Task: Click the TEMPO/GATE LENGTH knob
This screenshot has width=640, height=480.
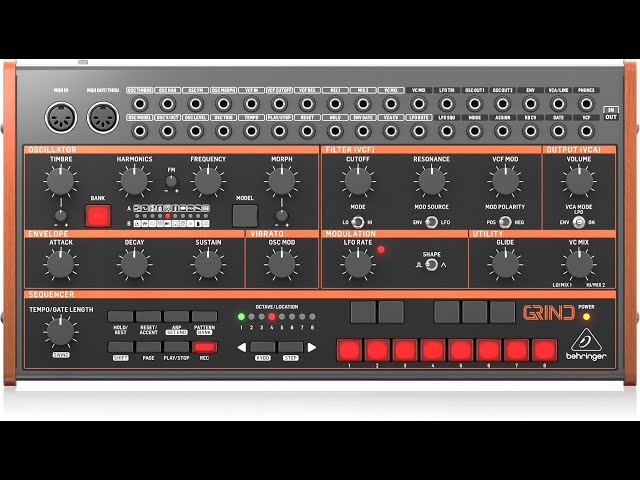Action: (x=61, y=331)
